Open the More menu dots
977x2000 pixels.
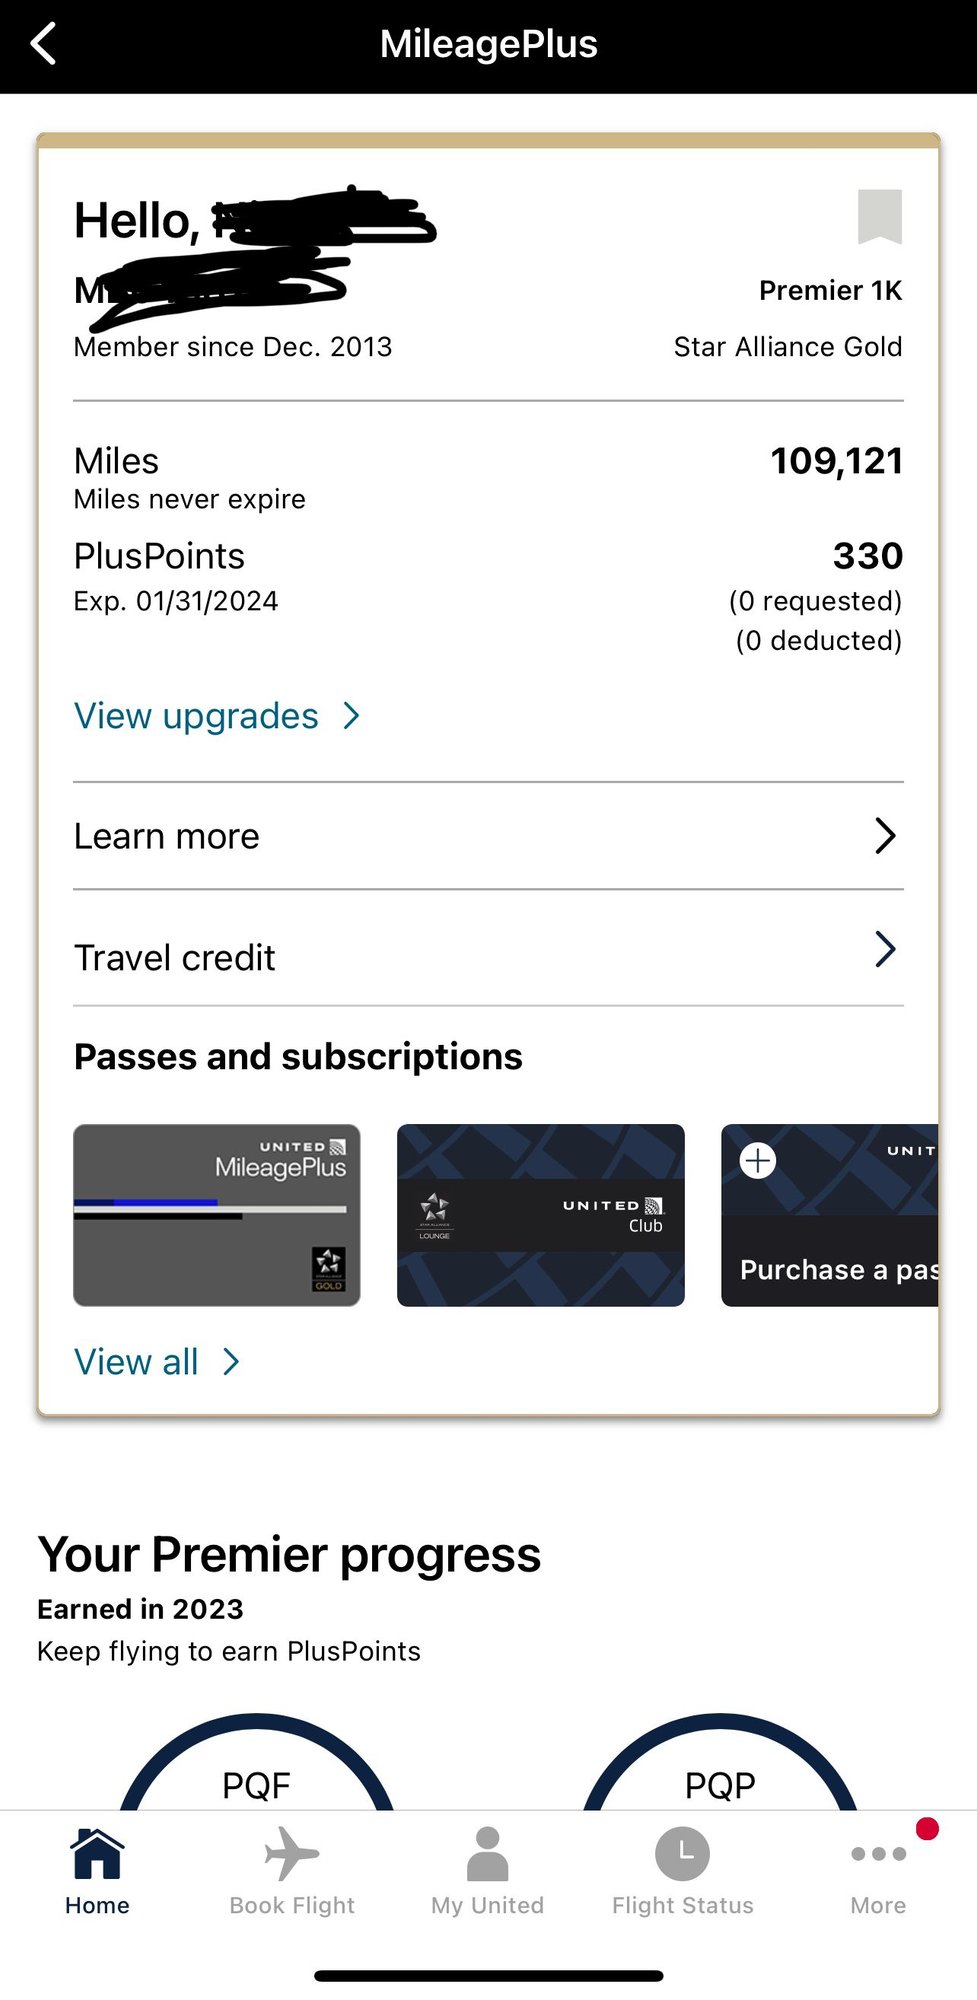click(878, 1854)
